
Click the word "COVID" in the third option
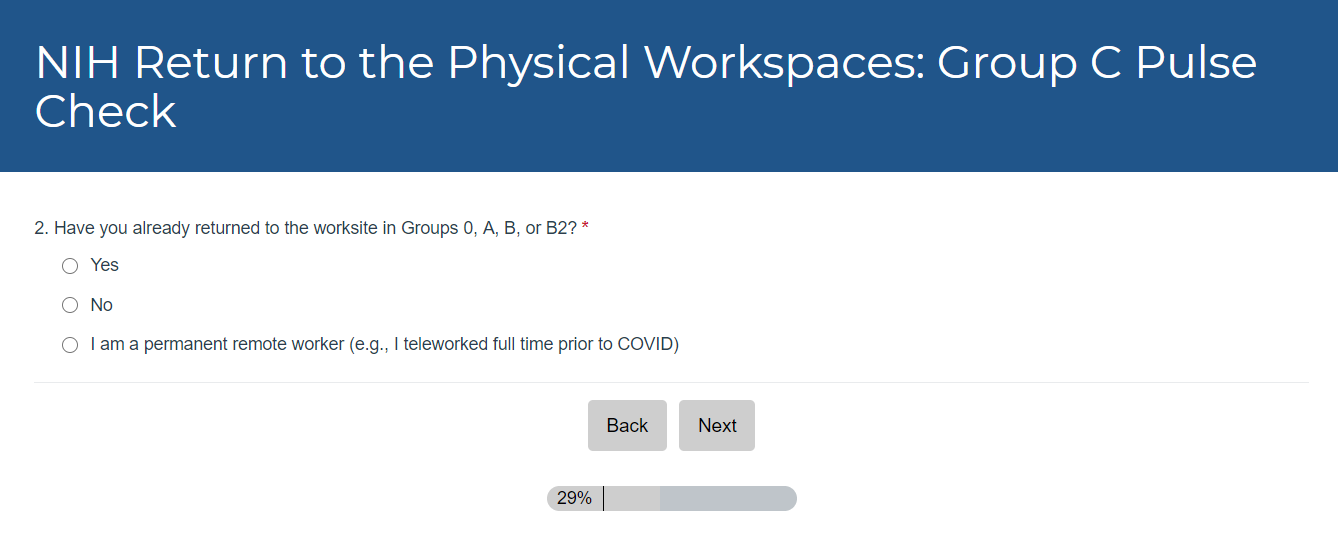[645, 345]
